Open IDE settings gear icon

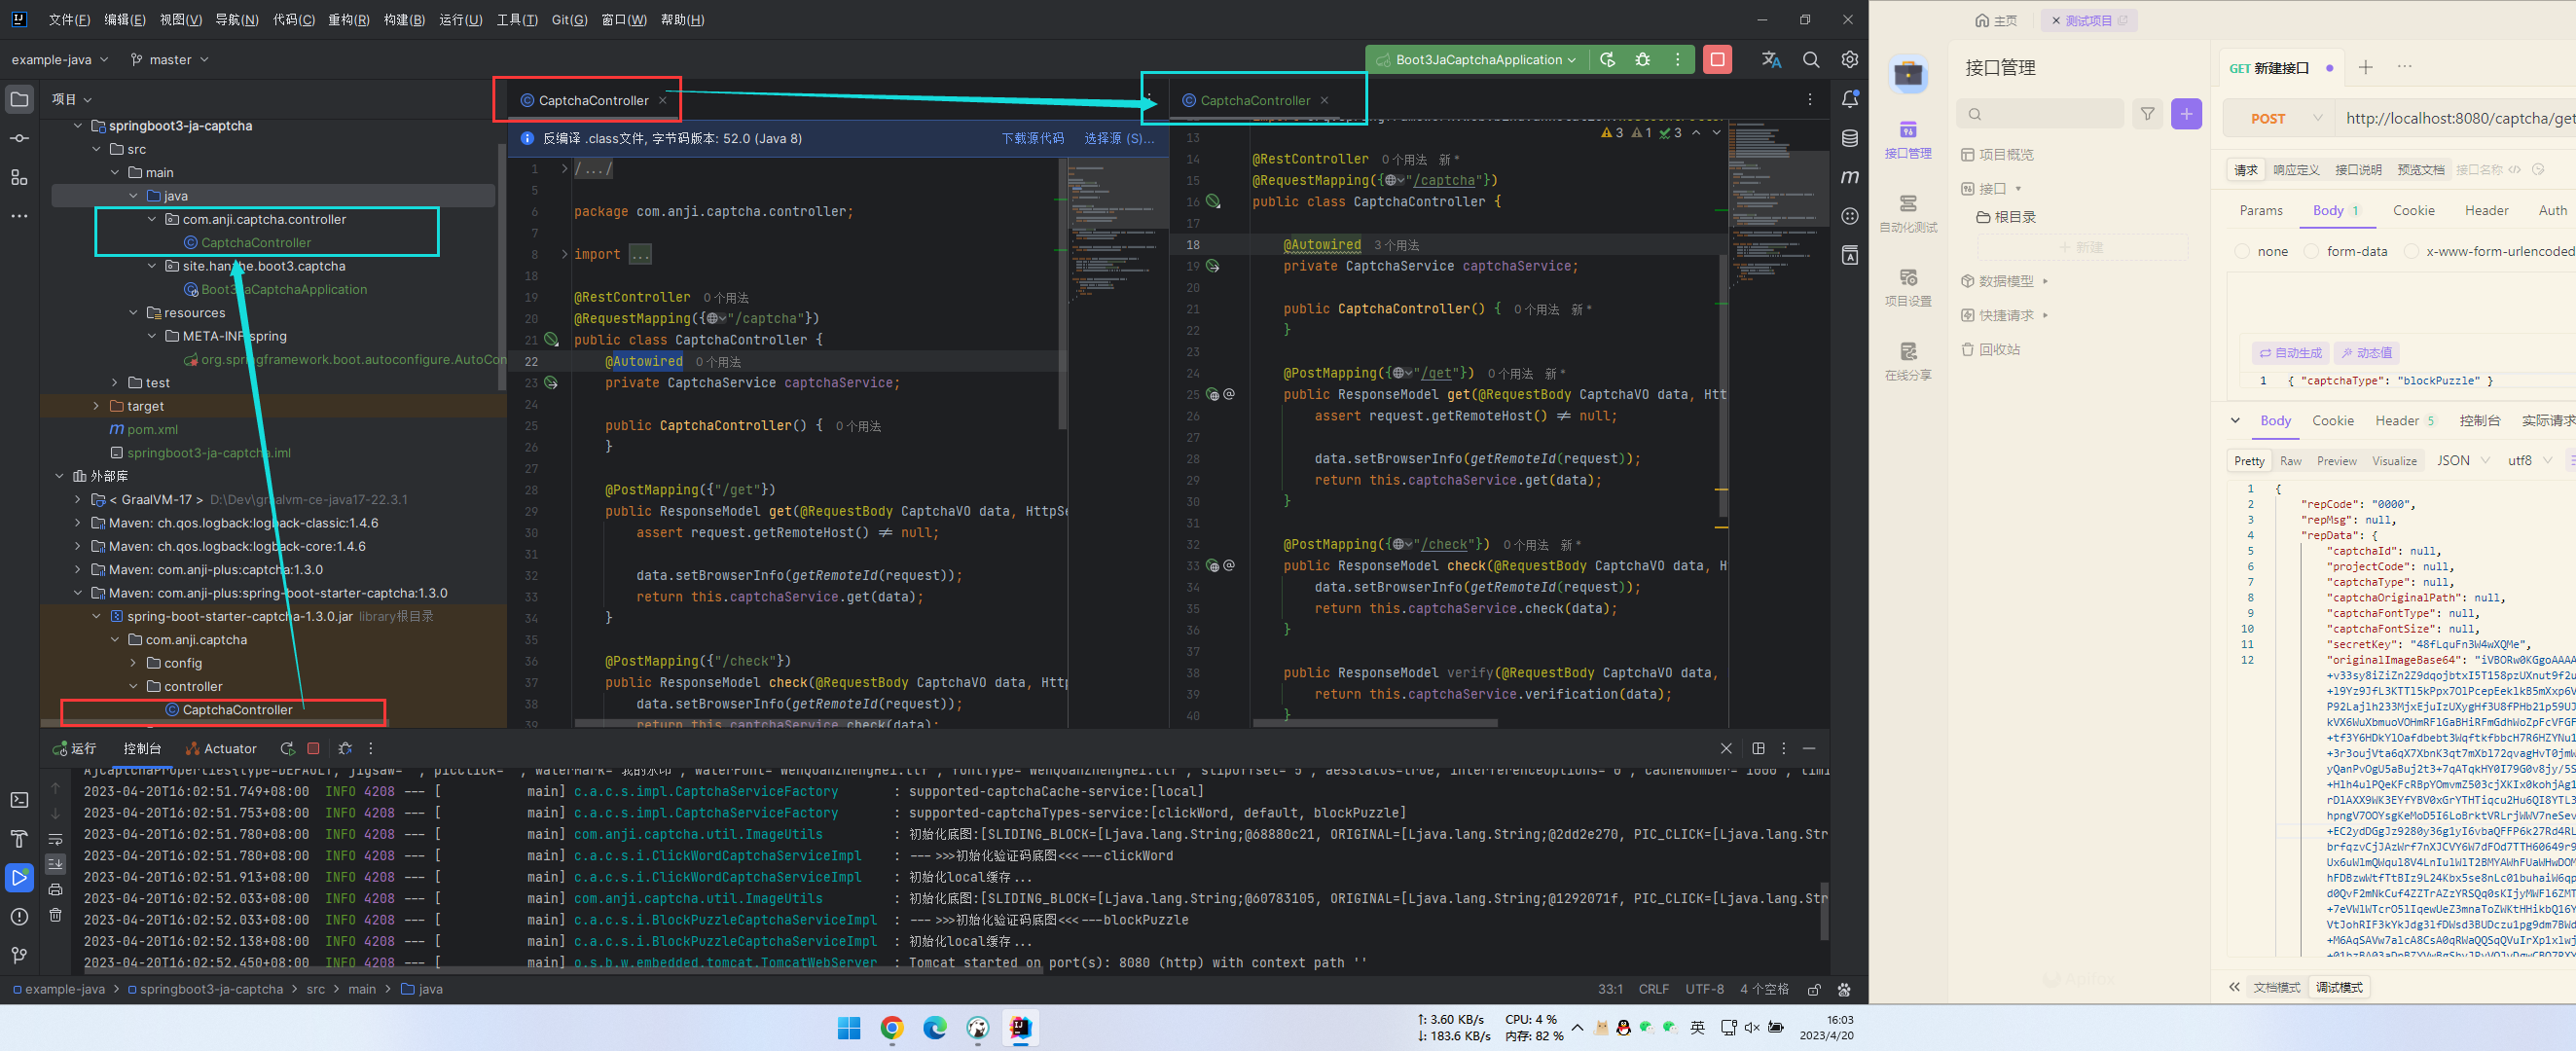pos(1849,60)
